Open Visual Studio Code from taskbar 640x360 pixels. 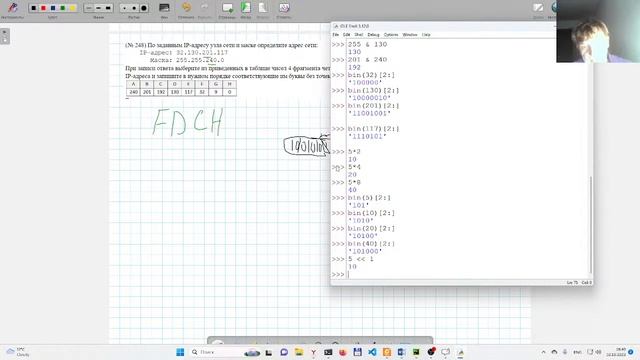coord(372,352)
